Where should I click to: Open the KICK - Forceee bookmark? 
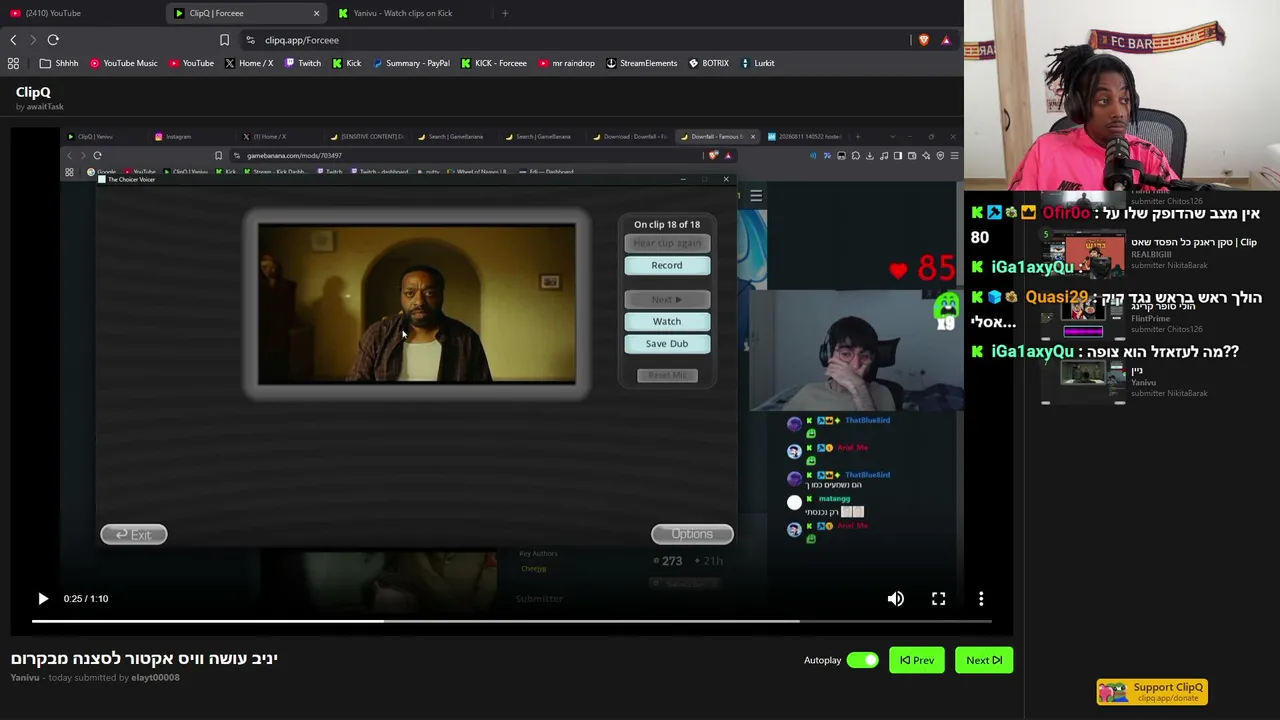(494, 63)
